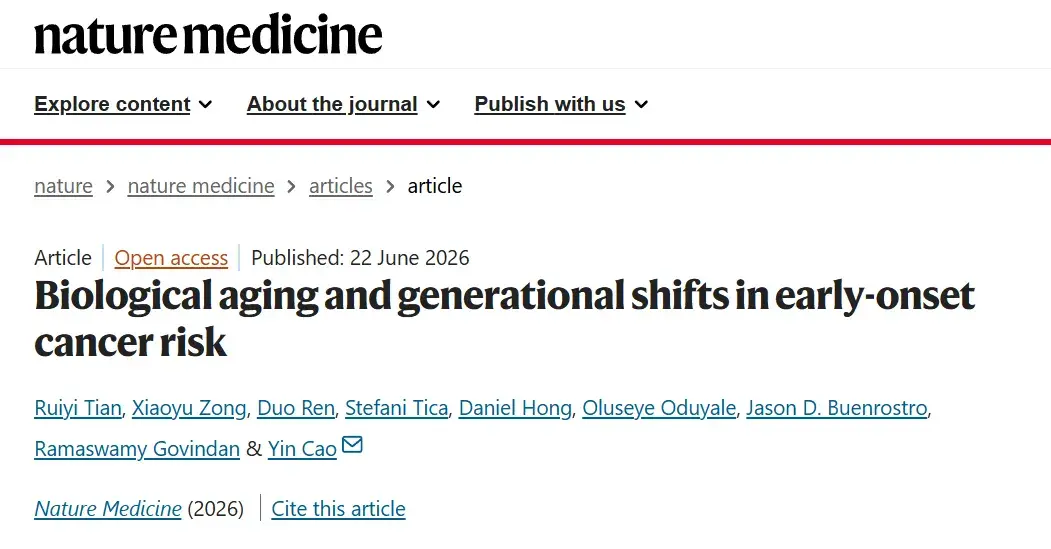Click the nature medicine logo
This screenshot has width=1051, height=549.
(208, 35)
